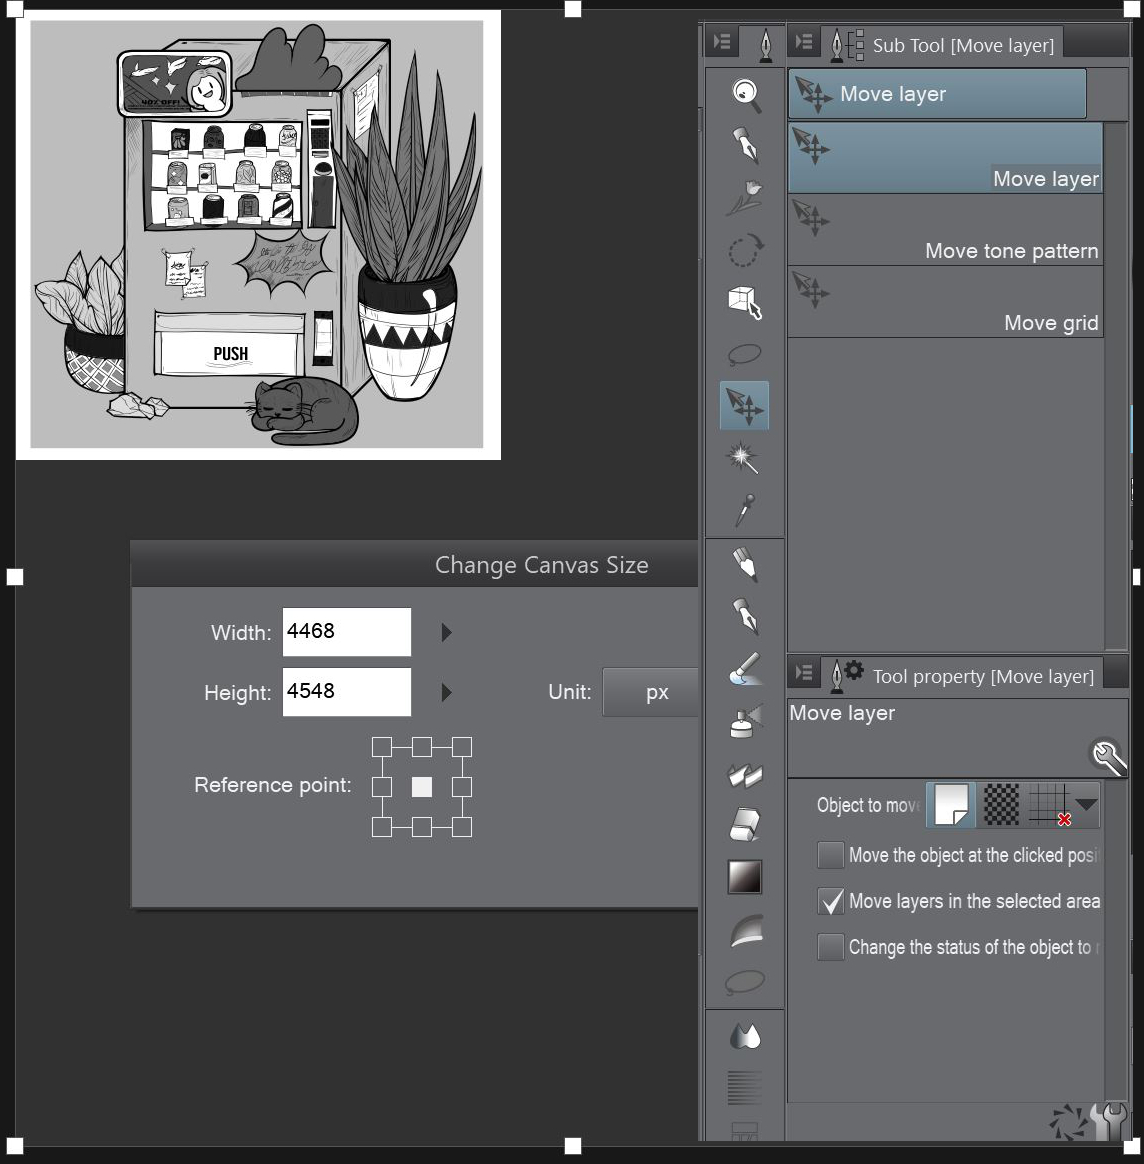Screen dimensions: 1144x1164
Task: Expand the arrow next to Height field
Action: tap(446, 693)
